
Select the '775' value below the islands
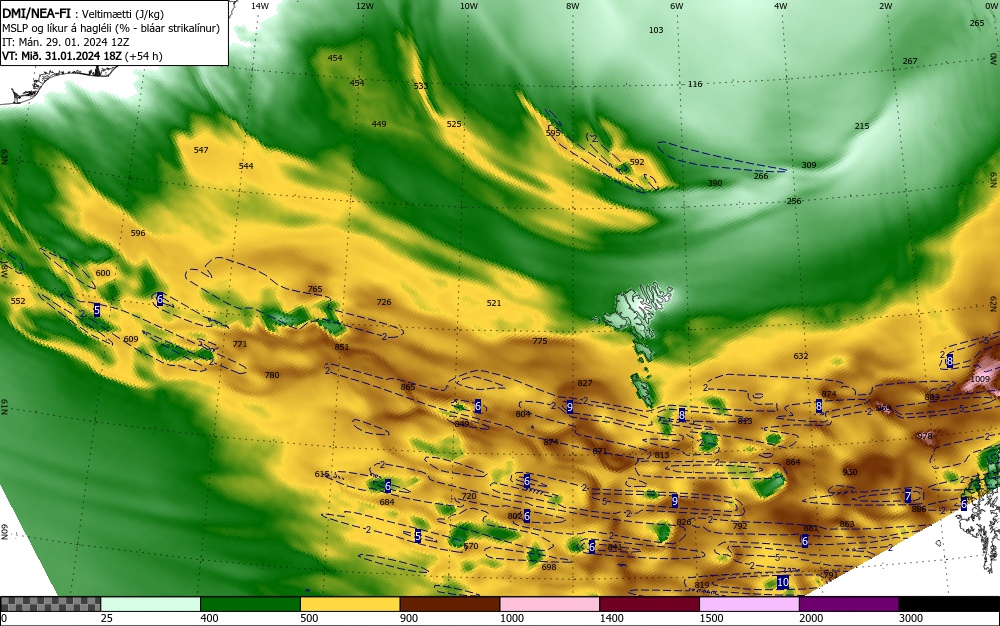click(540, 342)
